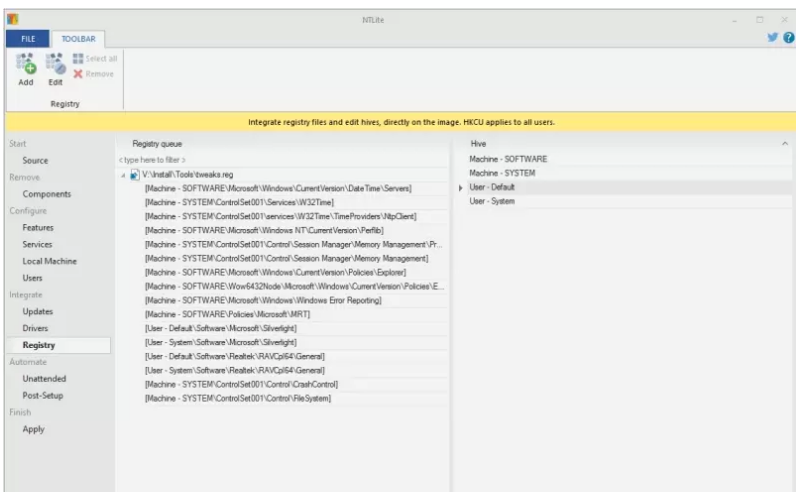Collapse the tweaks.reg tree node
803x492 pixels.
[x=123, y=176]
